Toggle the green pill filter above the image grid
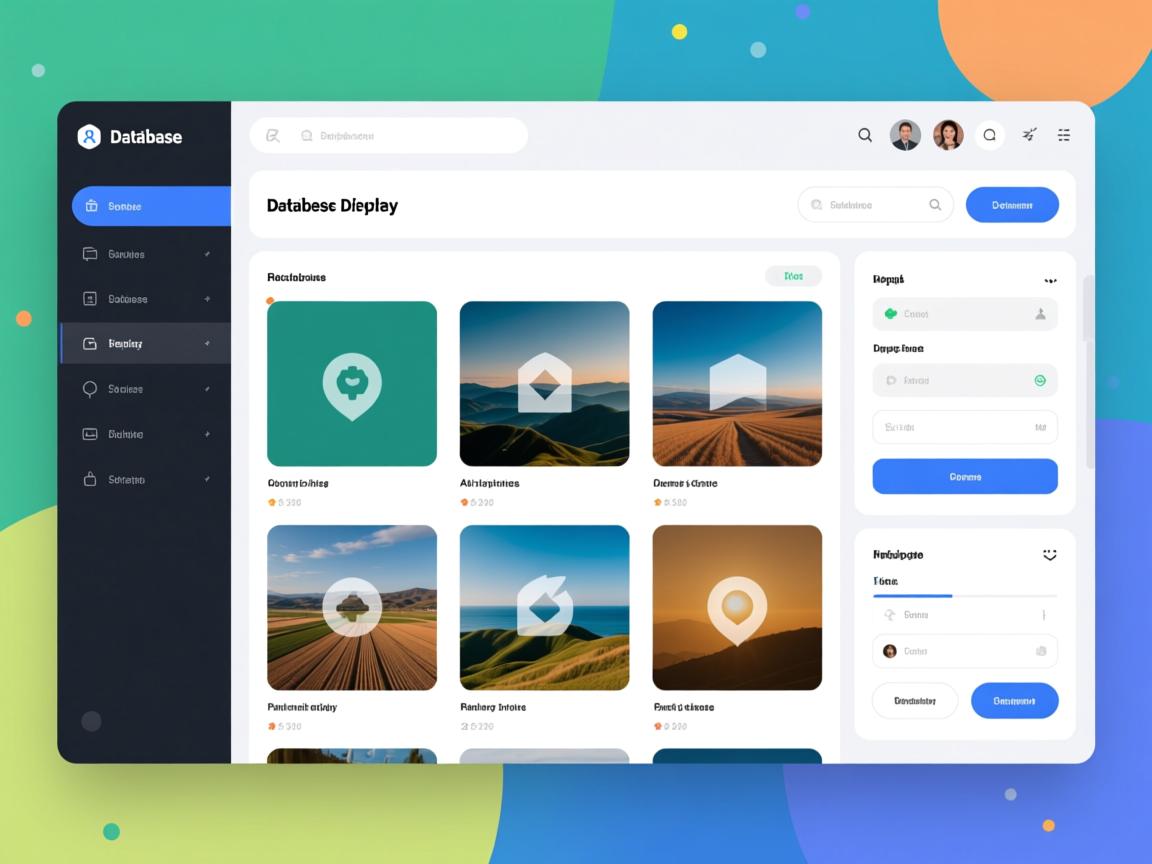Viewport: 1152px width, 864px height. click(793, 276)
